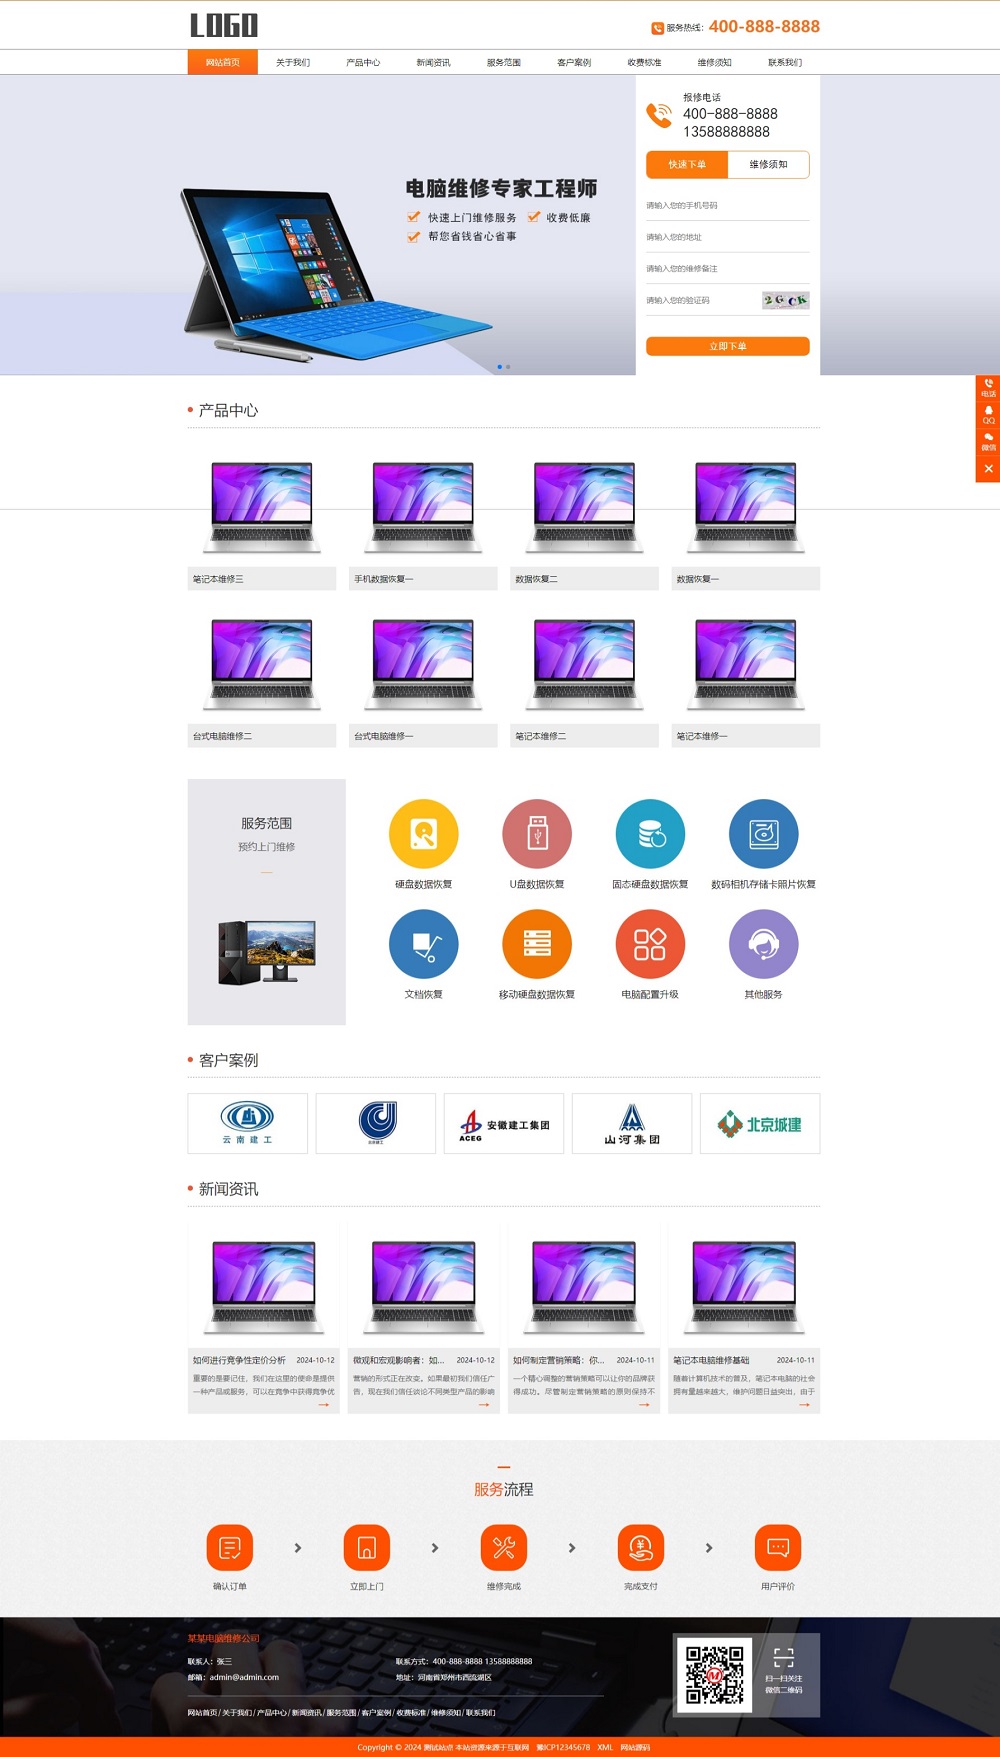Screen dimensions: 1000x1757
Task: Select the 快速下单 tab
Action: (687, 164)
